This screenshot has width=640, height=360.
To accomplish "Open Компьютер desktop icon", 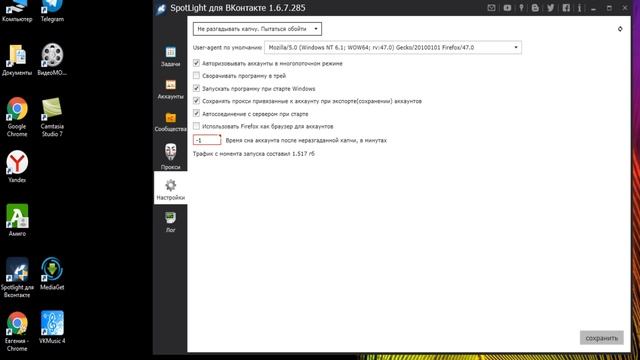I will click(17, 11).
